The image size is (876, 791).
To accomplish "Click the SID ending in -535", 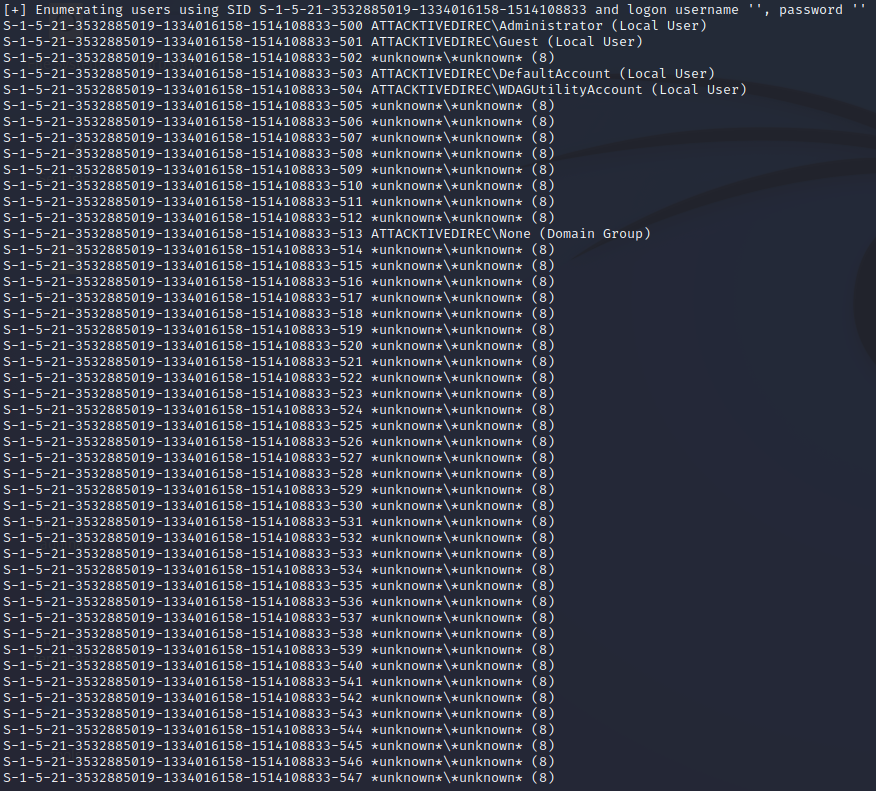I will click(183, 585).
